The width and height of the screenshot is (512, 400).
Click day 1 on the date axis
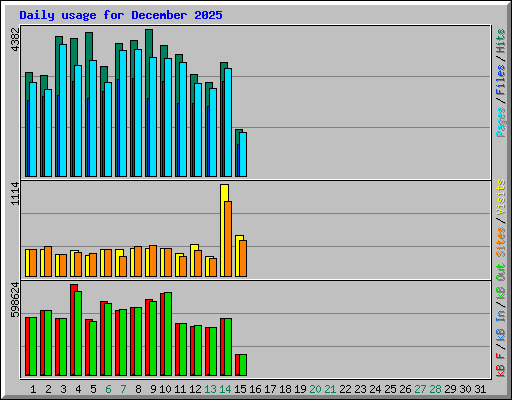[33, 389]
